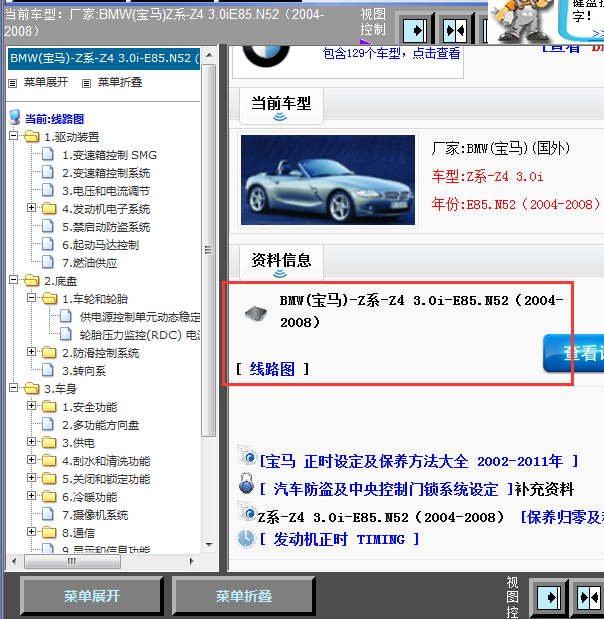Open 7.摄像机系统 document
The height and width of the screenshot is (619, 604).
pyautogui.click(x=95, y=515)
